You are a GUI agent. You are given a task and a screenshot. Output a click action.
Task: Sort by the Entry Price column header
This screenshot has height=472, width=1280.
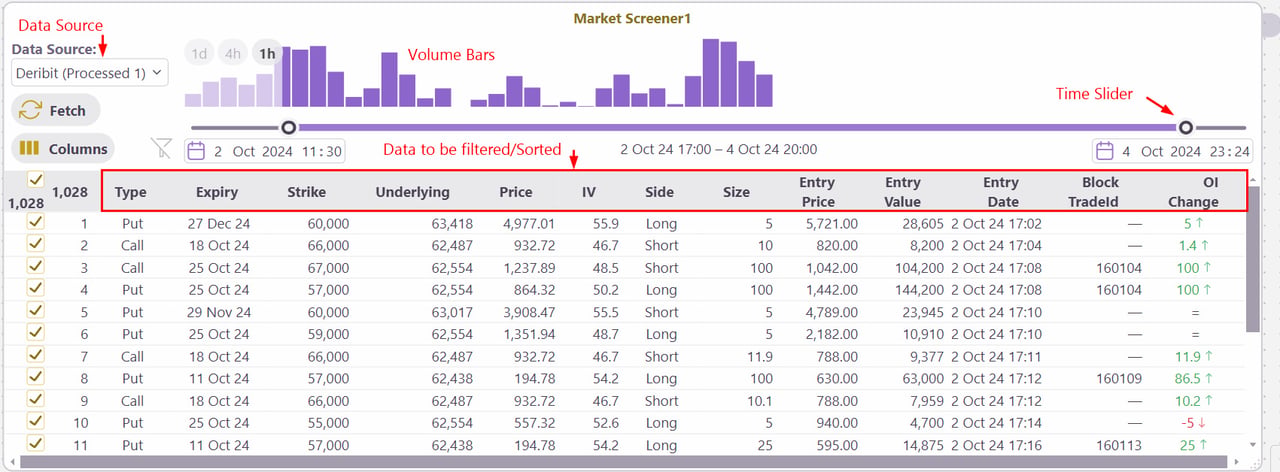pos(817,192)
